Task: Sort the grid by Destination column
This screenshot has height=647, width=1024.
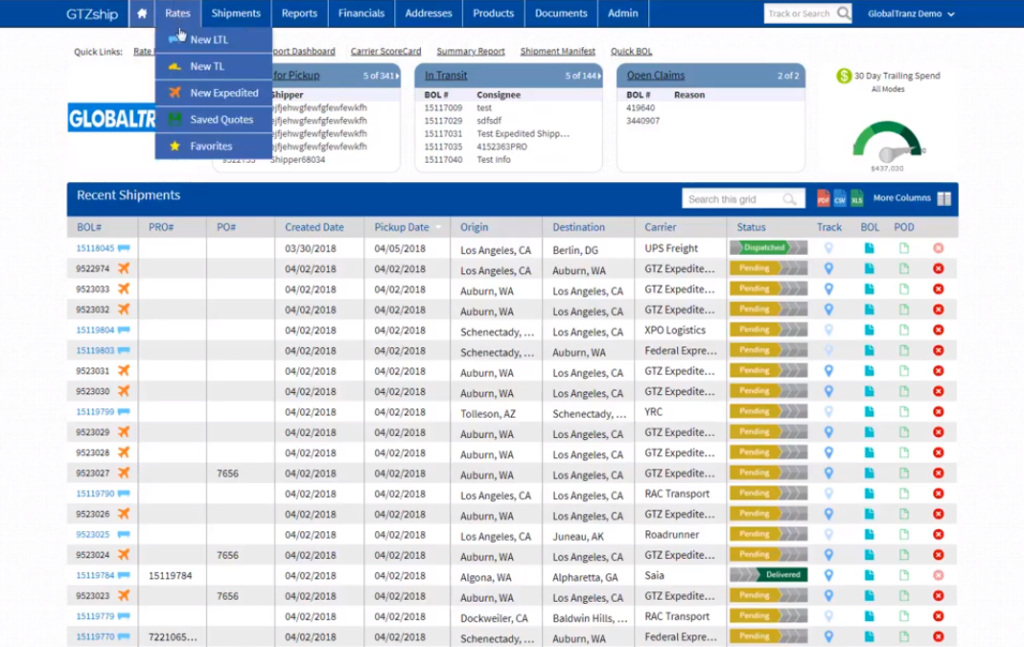Action: click(579, 227)
